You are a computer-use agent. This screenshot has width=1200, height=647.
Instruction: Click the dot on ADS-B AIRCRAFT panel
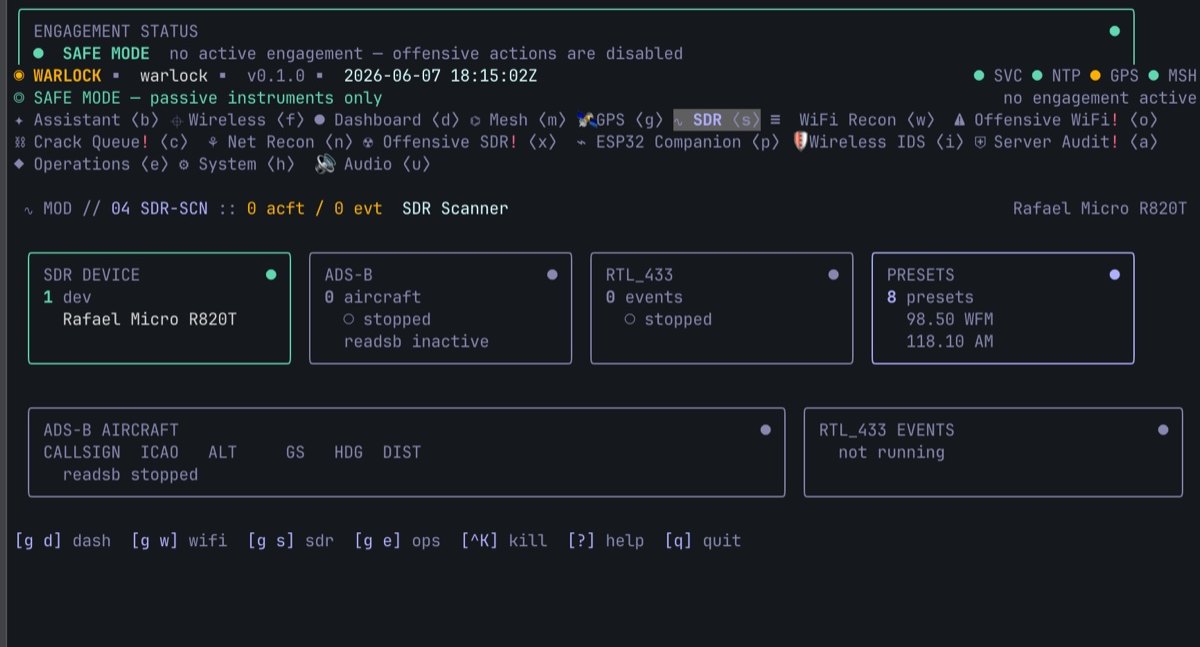766,430
